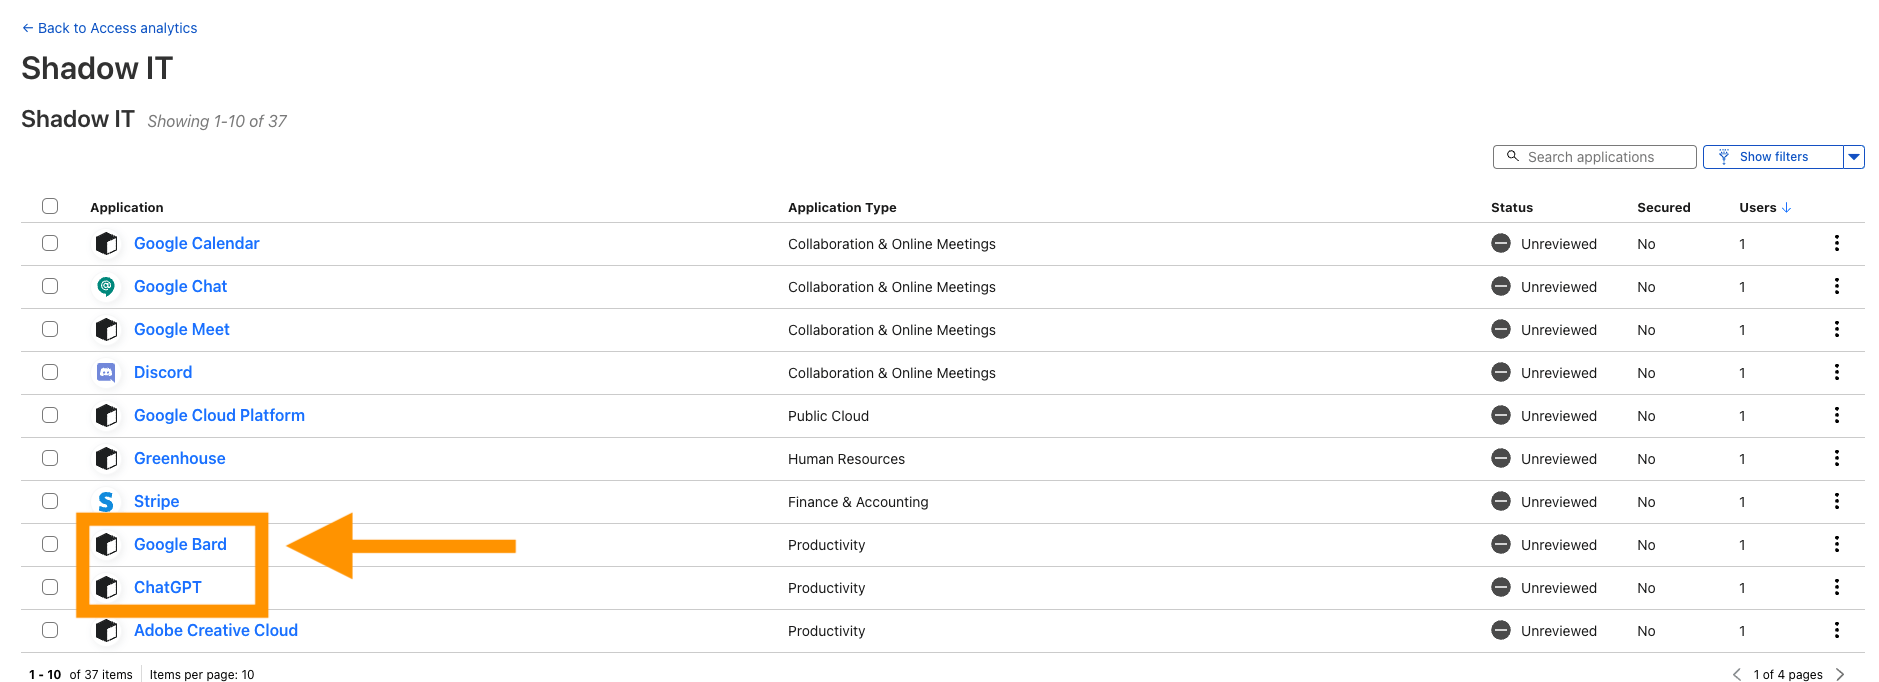This screenshot has height=682, width=1879.
Task: Open actions menu for Google Meet row
Action: click(1836, 329)
